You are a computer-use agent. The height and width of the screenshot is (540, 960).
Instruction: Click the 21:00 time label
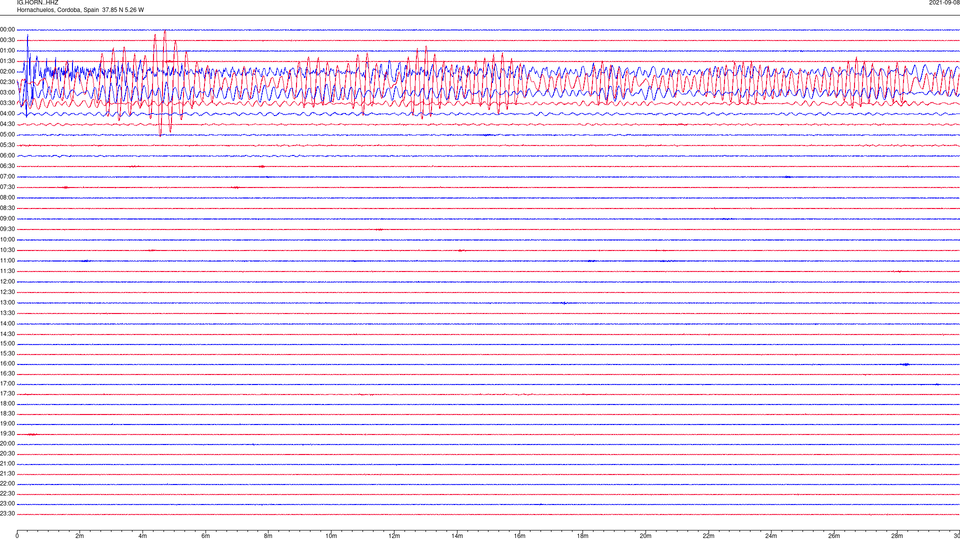pyautogui.click(x=7, y=463)
